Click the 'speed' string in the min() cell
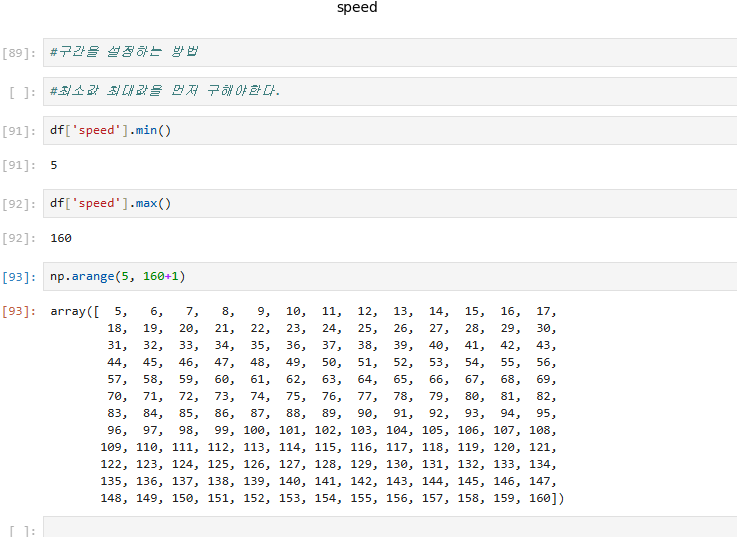The width and height of the screenshot is (737, 537). tap(96, 130)
